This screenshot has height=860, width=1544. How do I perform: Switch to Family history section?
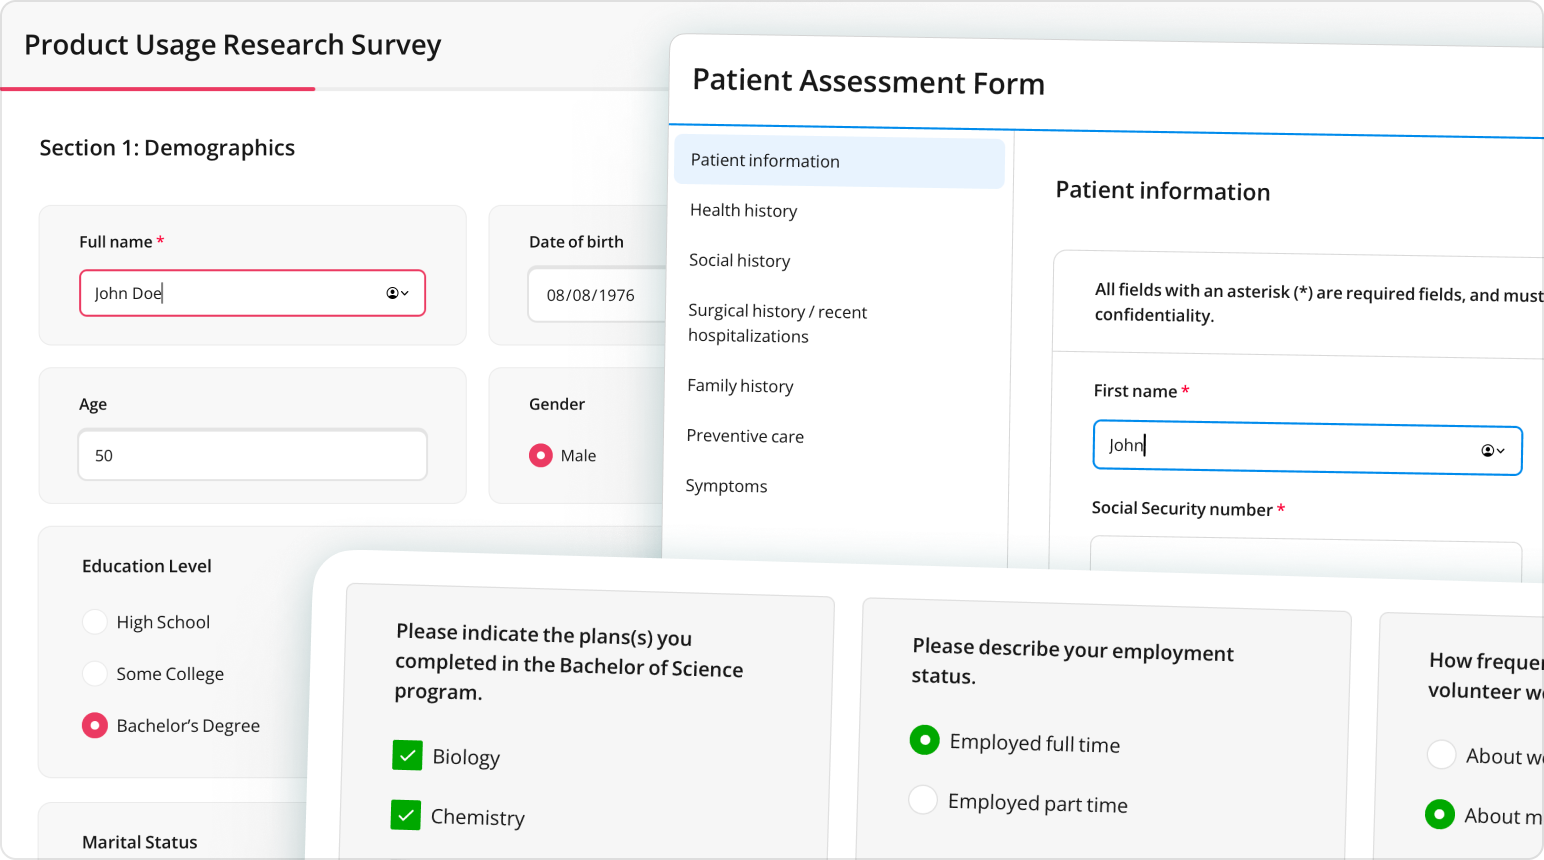(740, 386)
